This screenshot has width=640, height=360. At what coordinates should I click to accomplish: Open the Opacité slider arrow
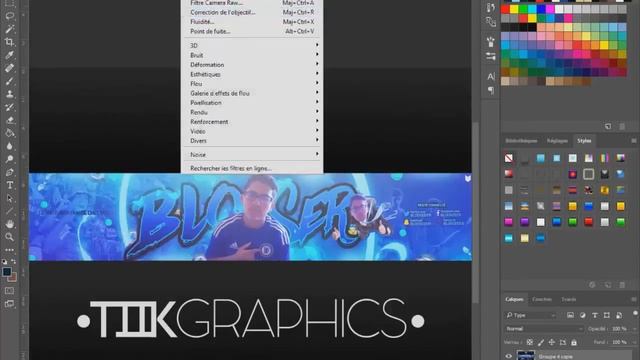pos(635,329)
